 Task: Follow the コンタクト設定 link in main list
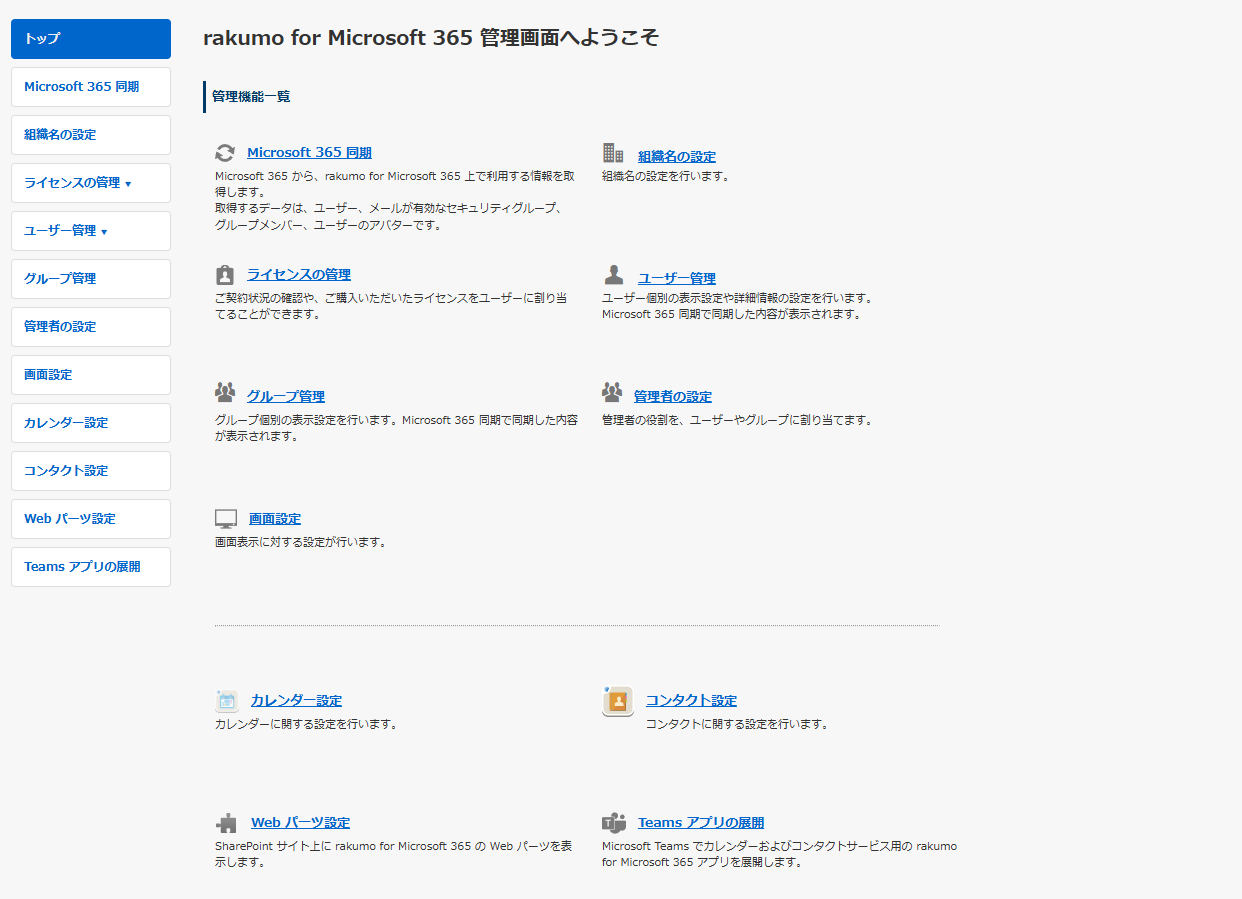click(x=691, y=700)
